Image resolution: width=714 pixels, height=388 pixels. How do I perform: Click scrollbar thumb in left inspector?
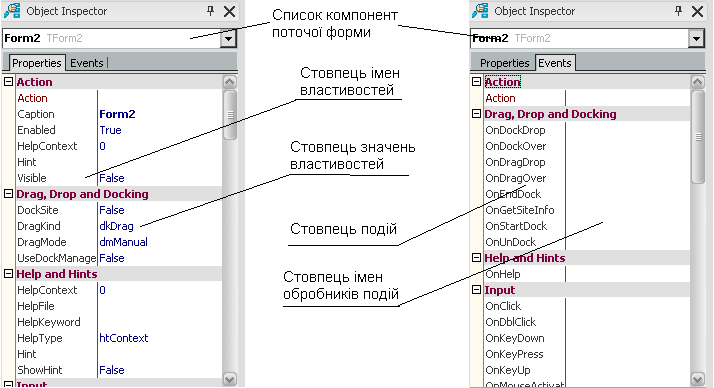pos(230,115)
